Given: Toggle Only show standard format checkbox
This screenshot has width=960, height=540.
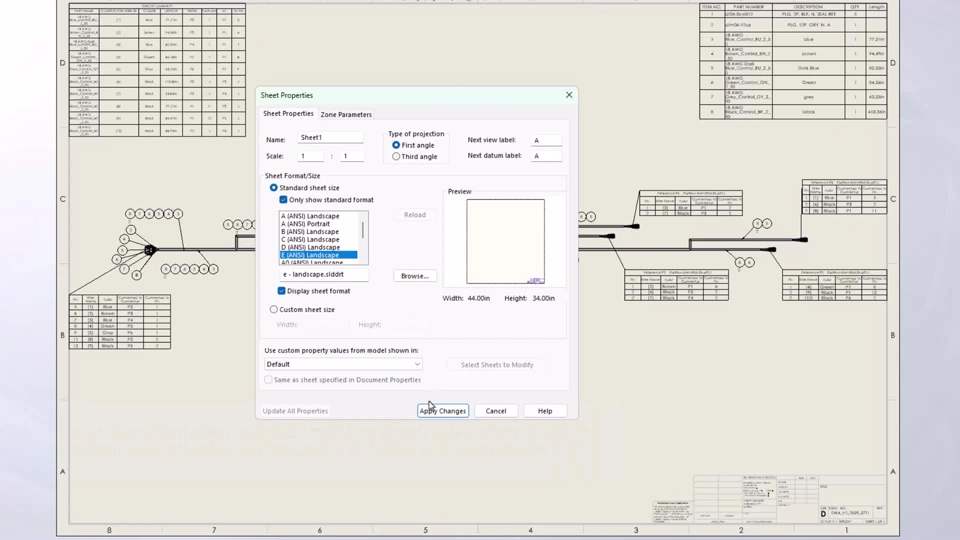Looking at the screenshot, I should [x=283, y=200].
